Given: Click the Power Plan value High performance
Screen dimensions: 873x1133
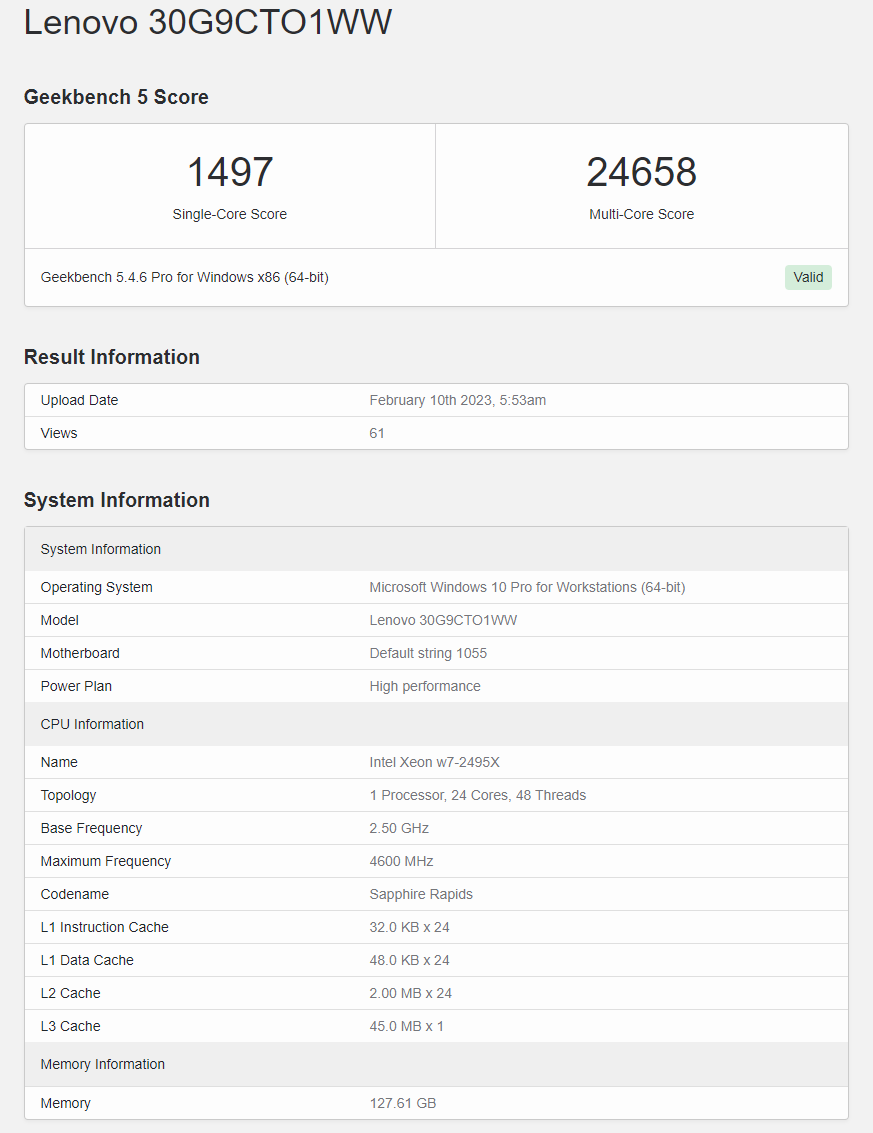Looking at the screenshot, I should point(425,686).
